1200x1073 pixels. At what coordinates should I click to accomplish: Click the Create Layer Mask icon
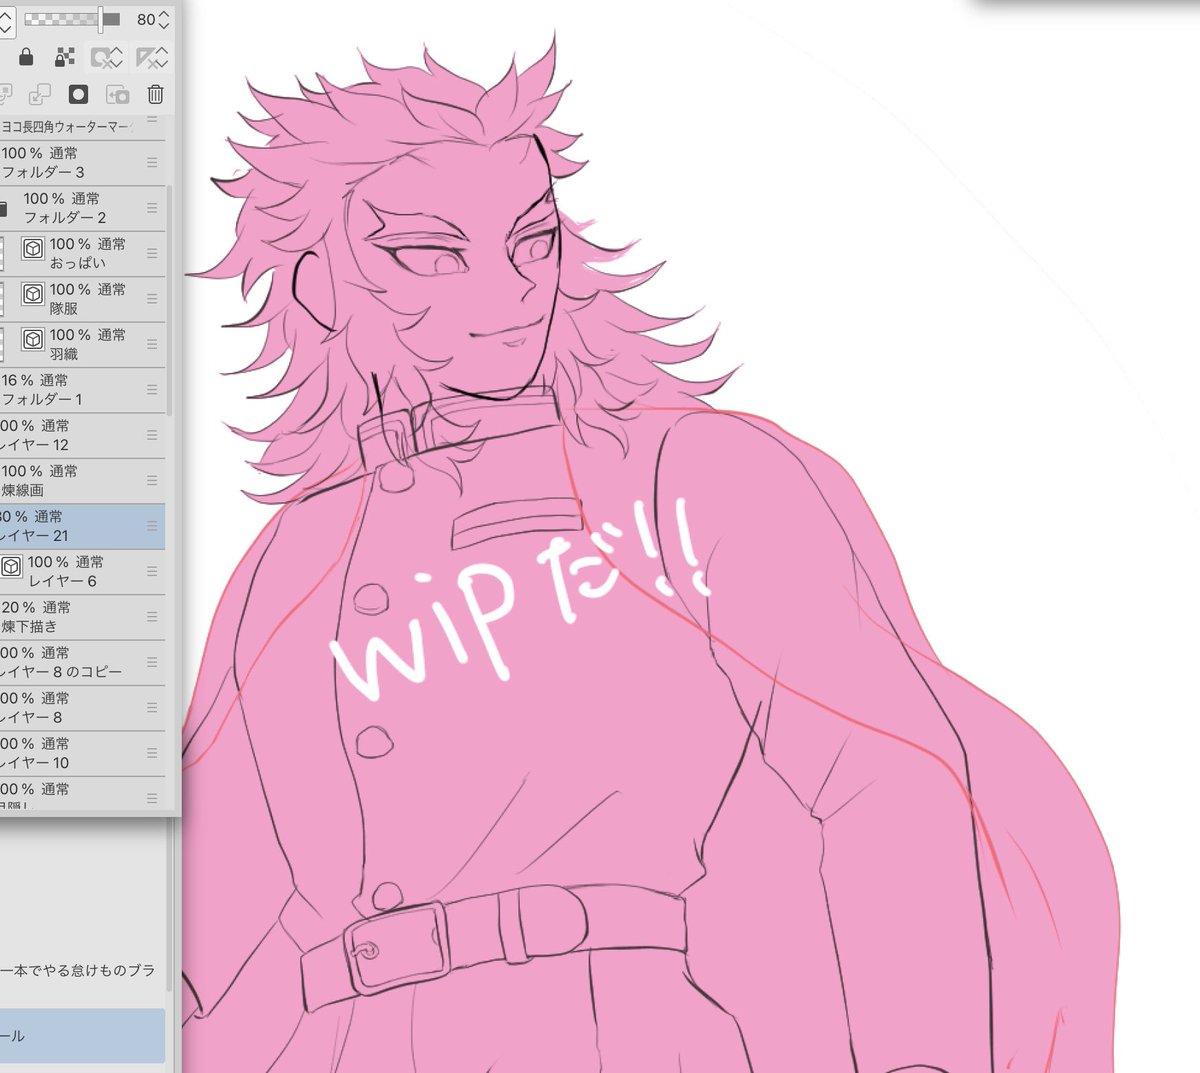78,94
